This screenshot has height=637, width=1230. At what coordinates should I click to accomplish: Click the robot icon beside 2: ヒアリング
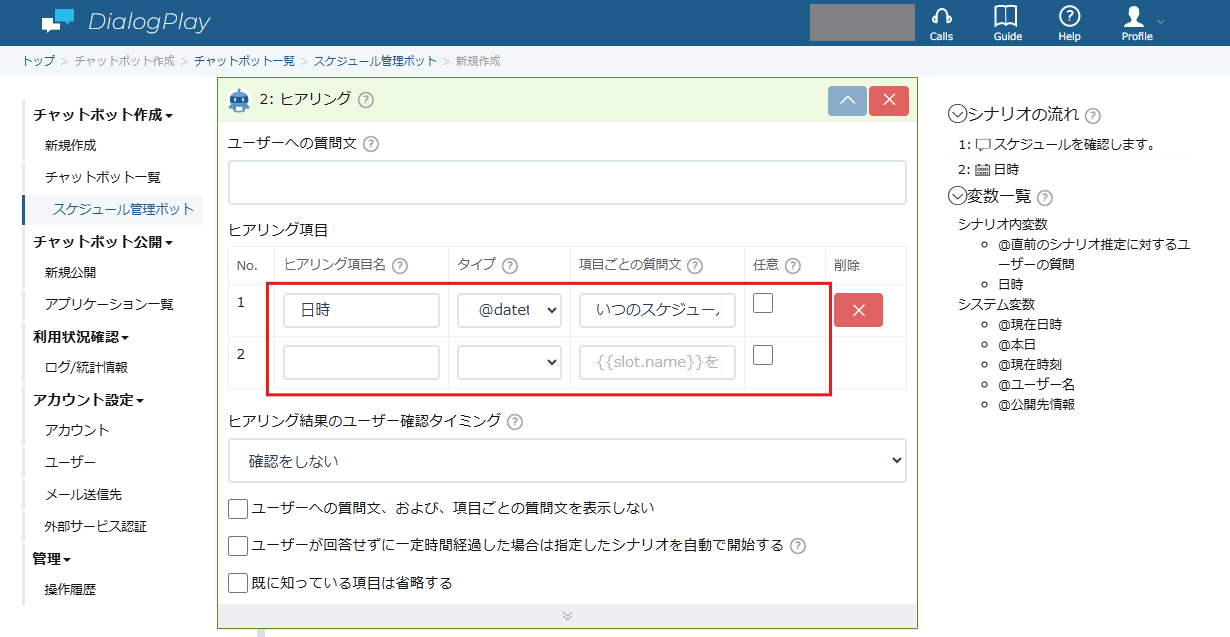[239, 100]
